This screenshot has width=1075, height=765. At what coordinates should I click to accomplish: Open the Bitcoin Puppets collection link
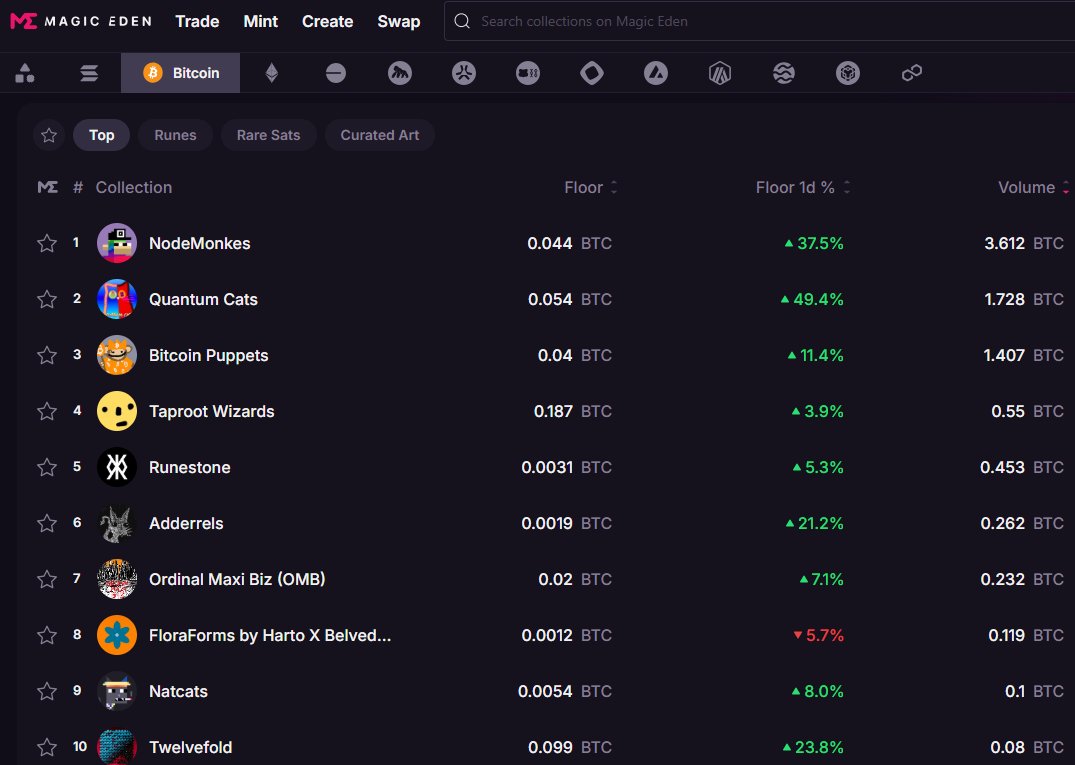pyautogui.click(x=208, y=355)
